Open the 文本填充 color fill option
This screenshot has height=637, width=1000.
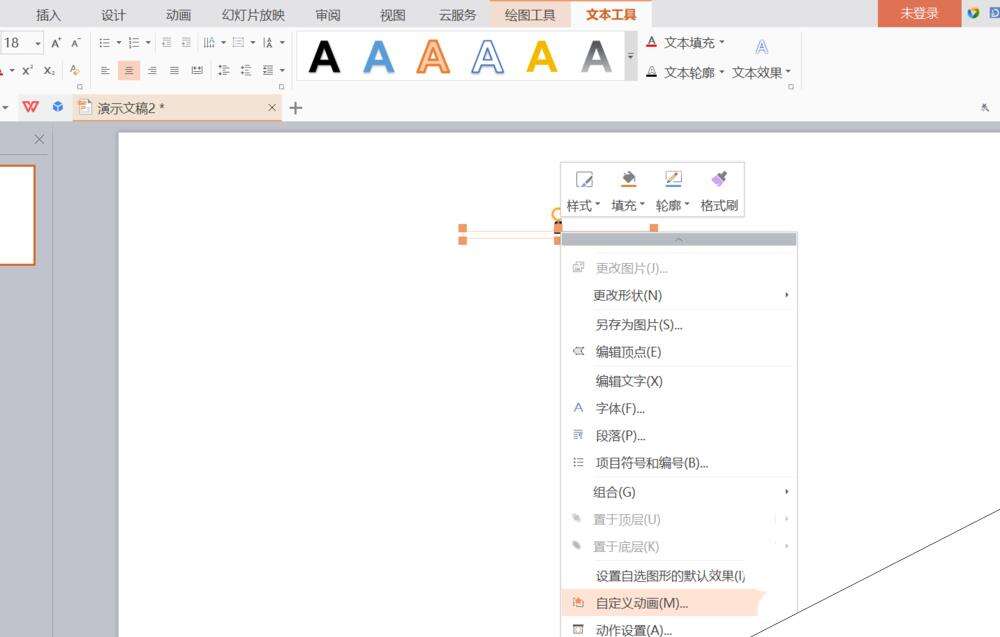[688, 43]
